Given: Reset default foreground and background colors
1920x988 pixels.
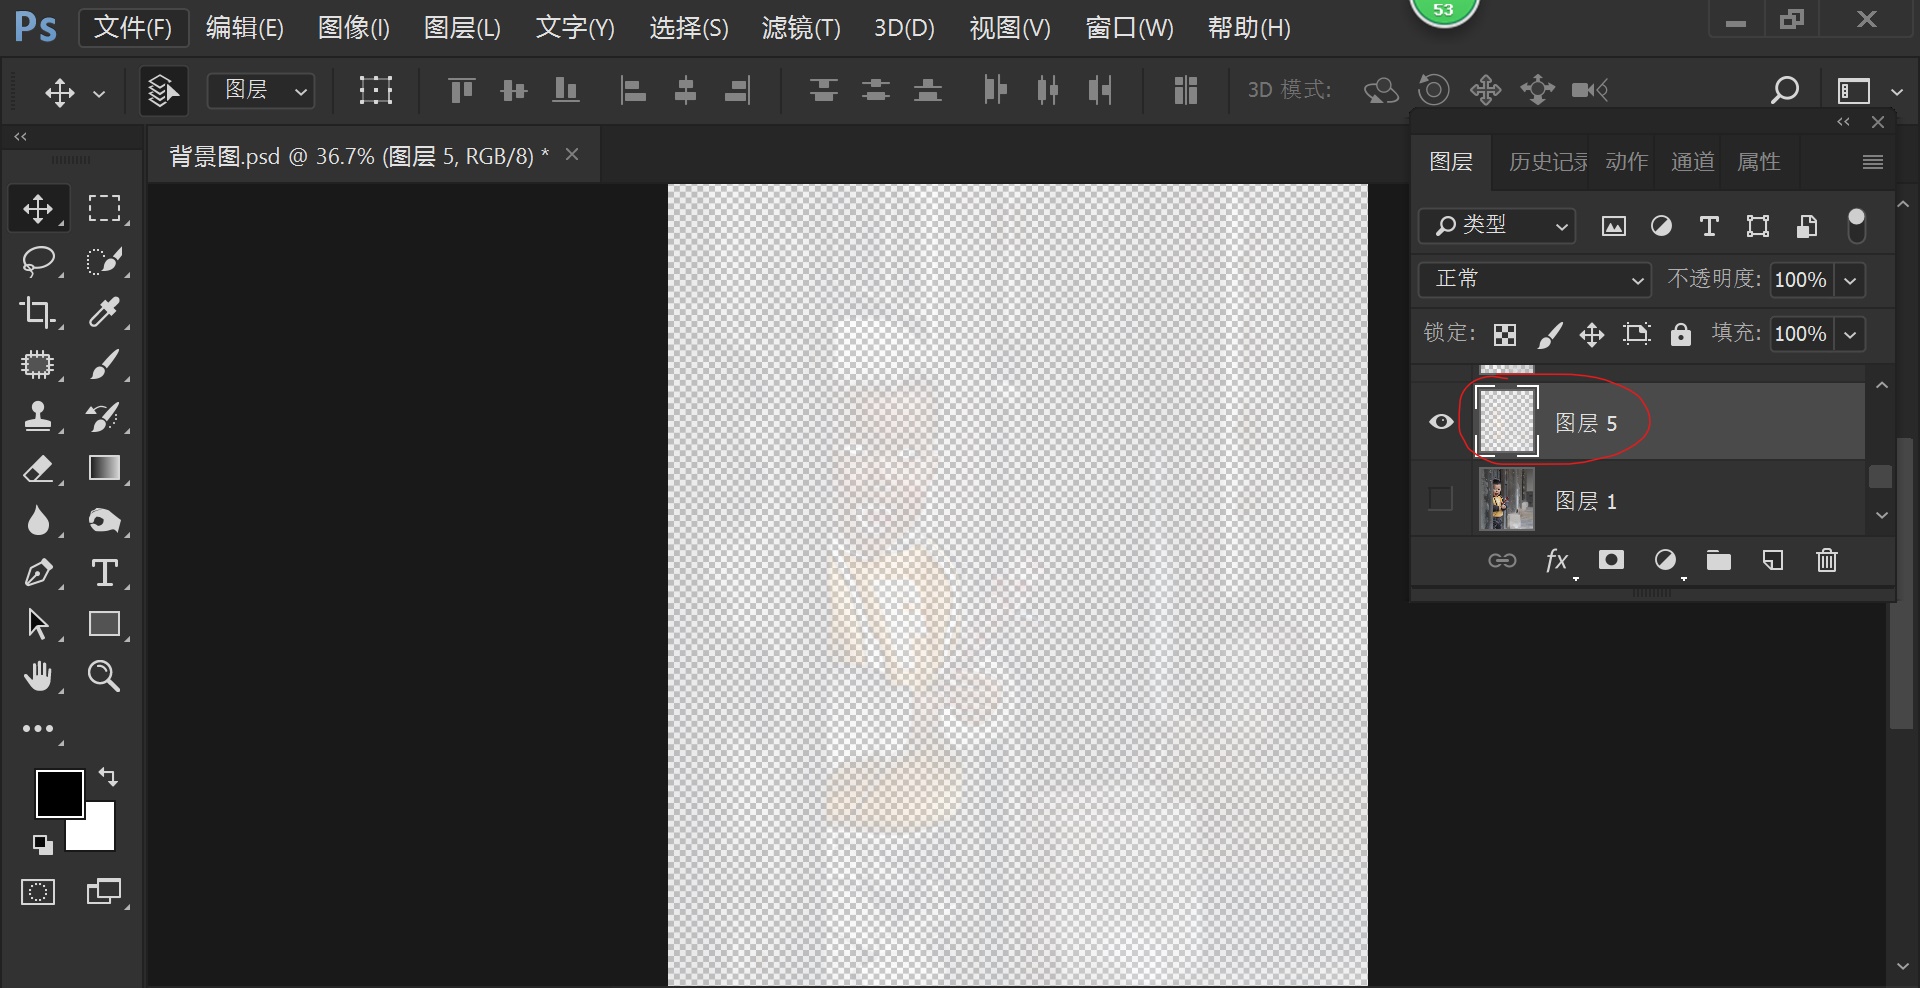Looking at the screenshot, I should (42, 845).
